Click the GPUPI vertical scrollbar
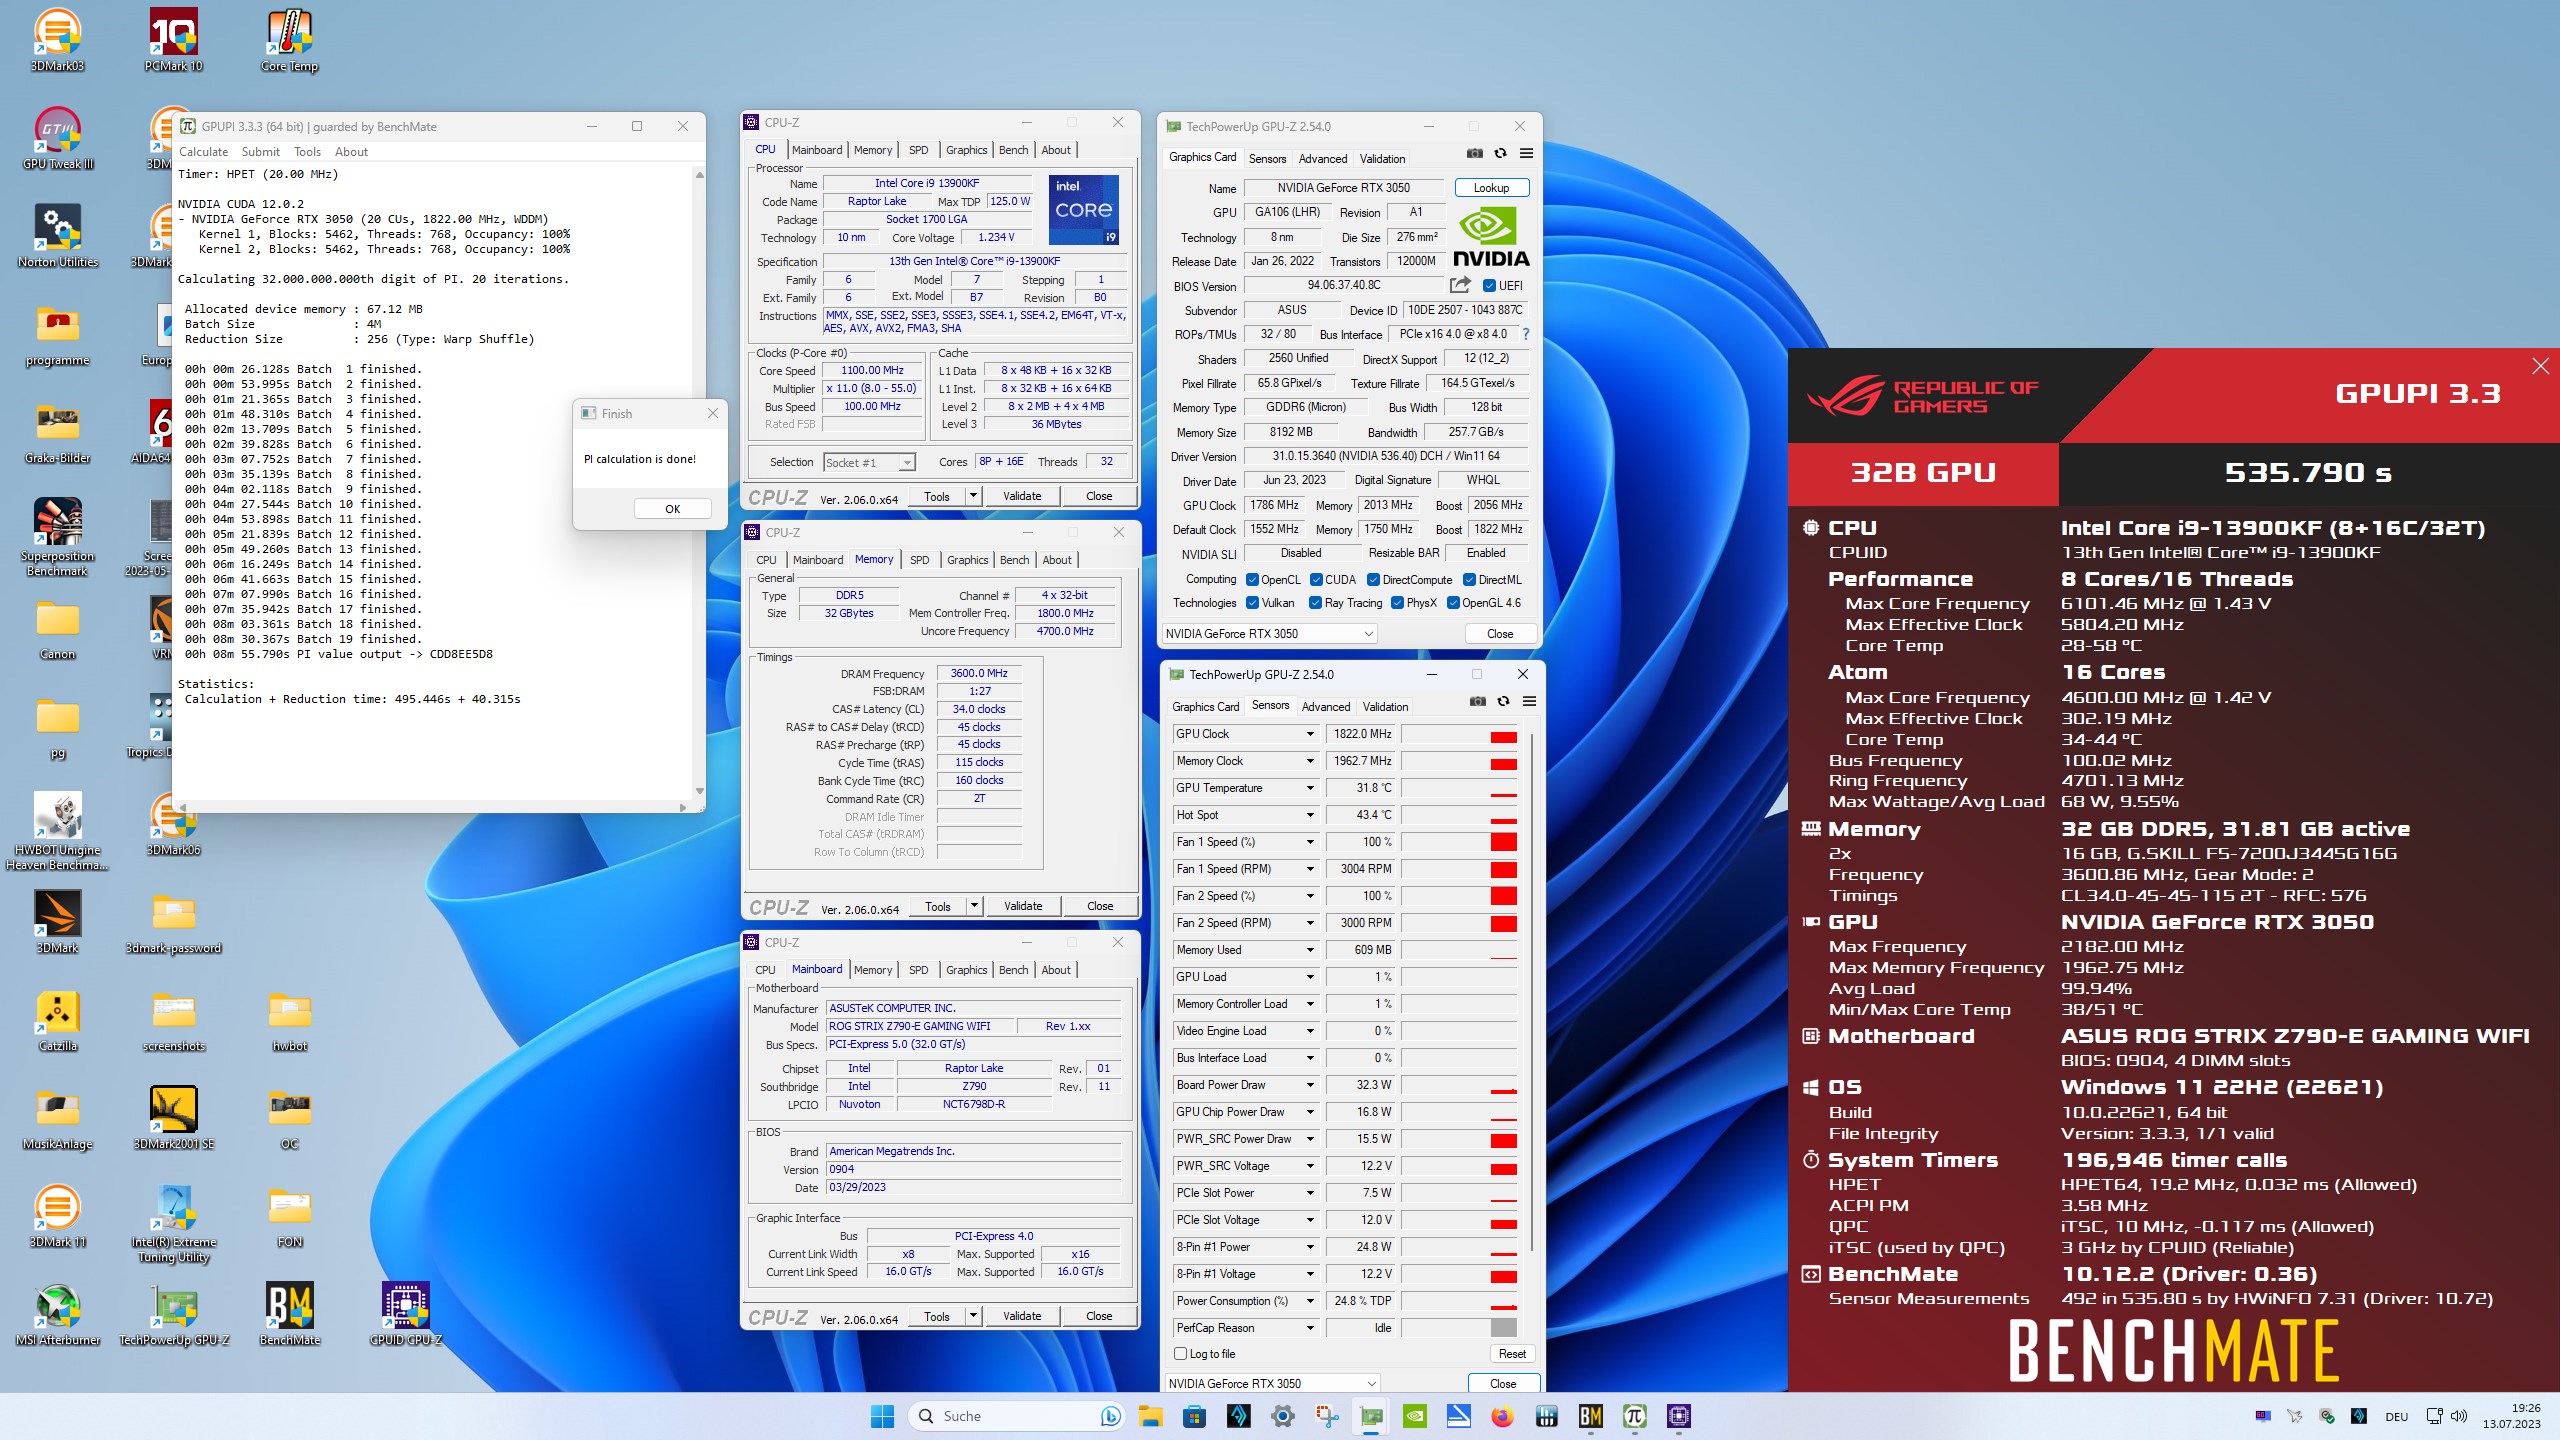The image size is (2560, 1440). tap(699, 482)
